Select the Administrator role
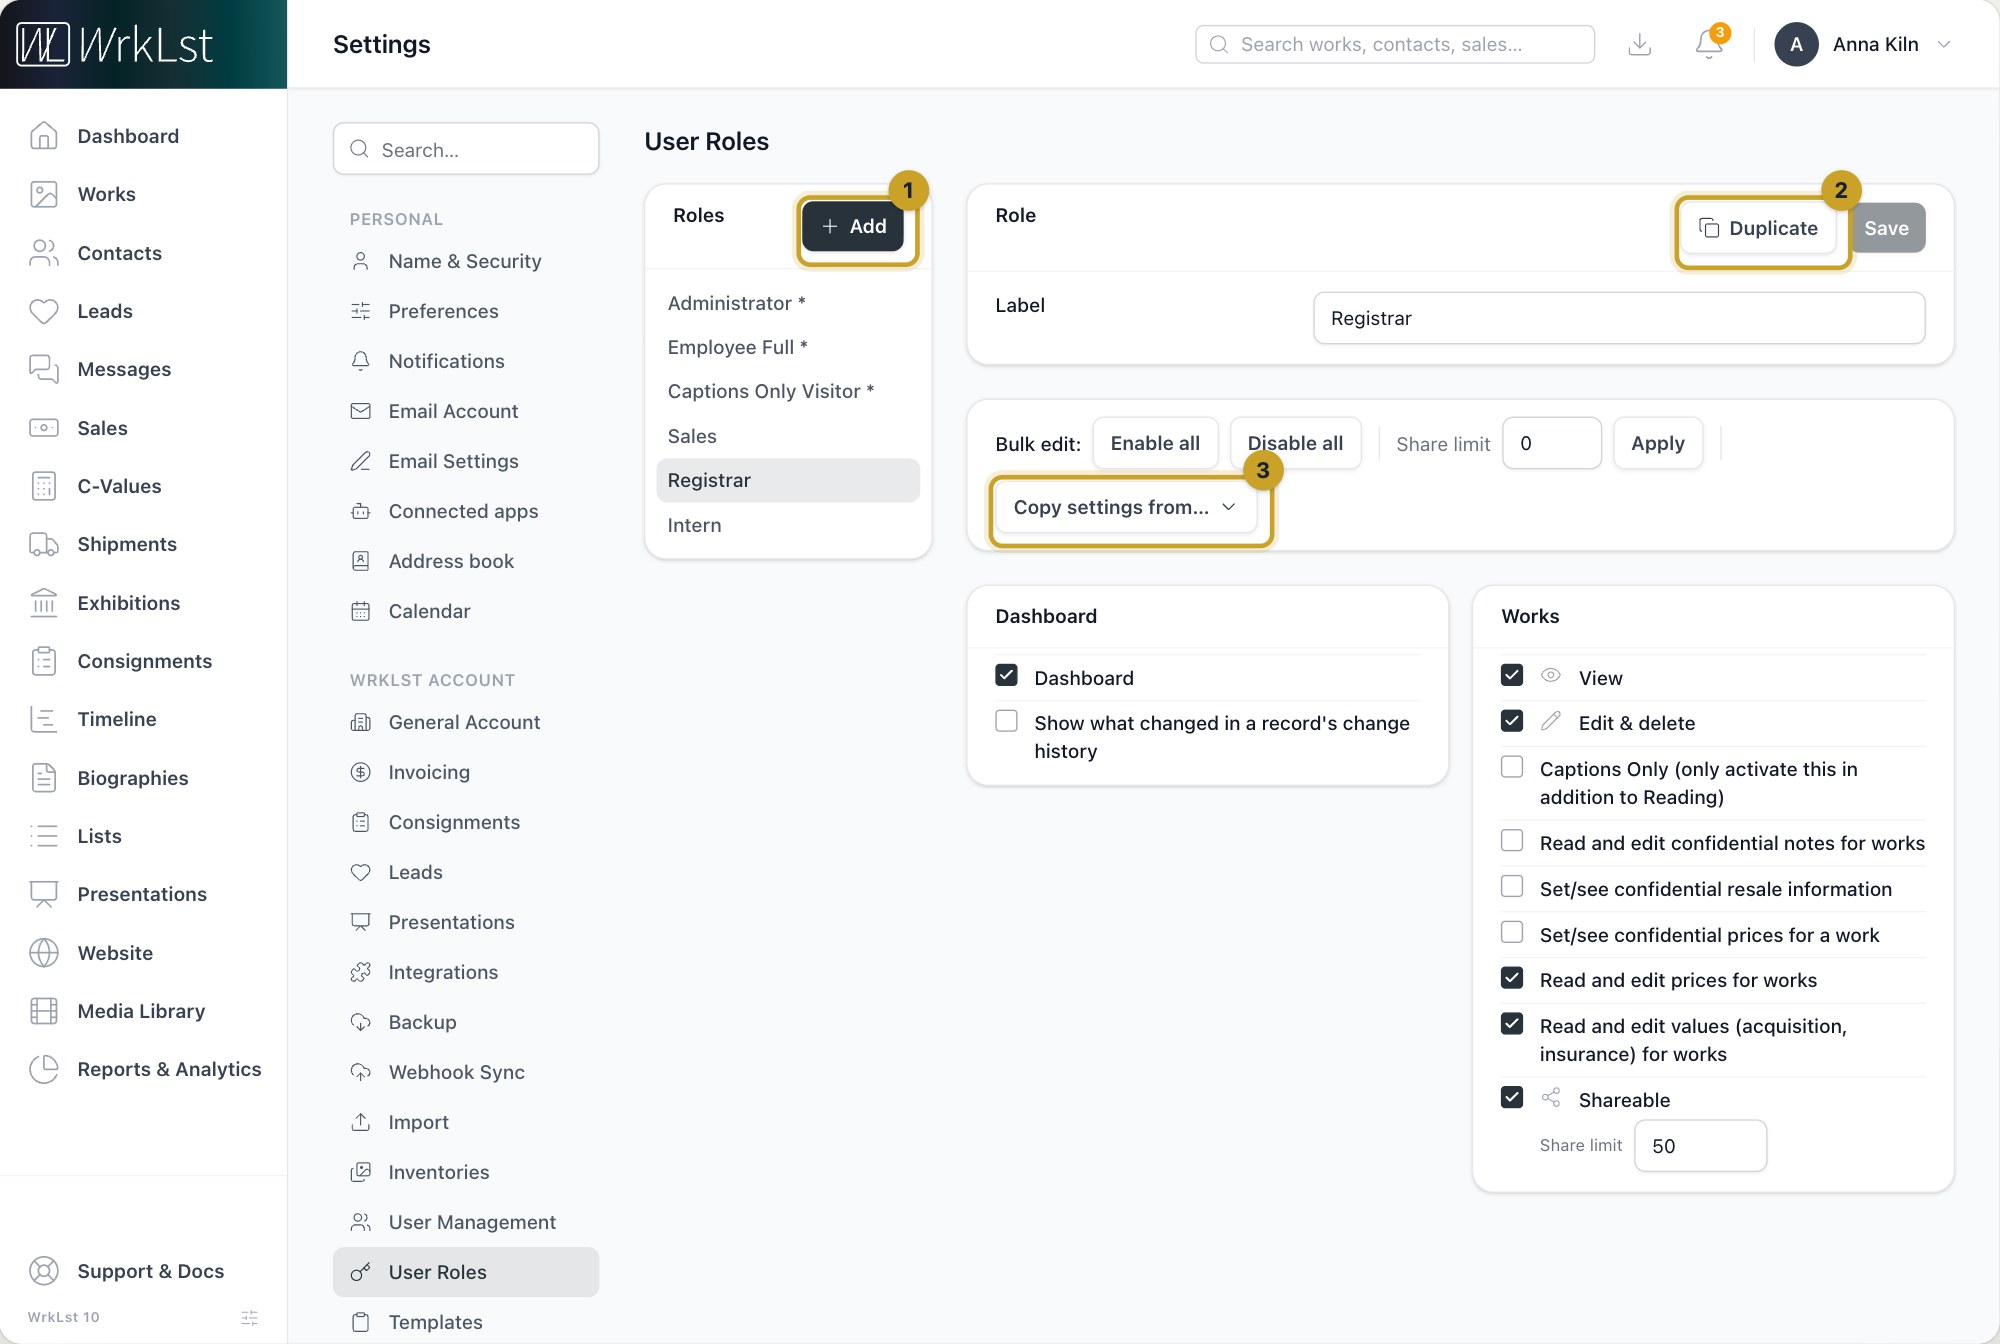The height and width of the screenshot is (1344, 2000). (x=788, y=303)
